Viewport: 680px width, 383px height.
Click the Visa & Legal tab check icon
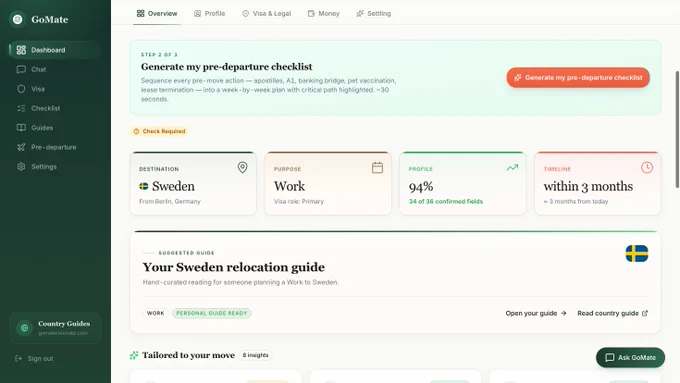245,13
